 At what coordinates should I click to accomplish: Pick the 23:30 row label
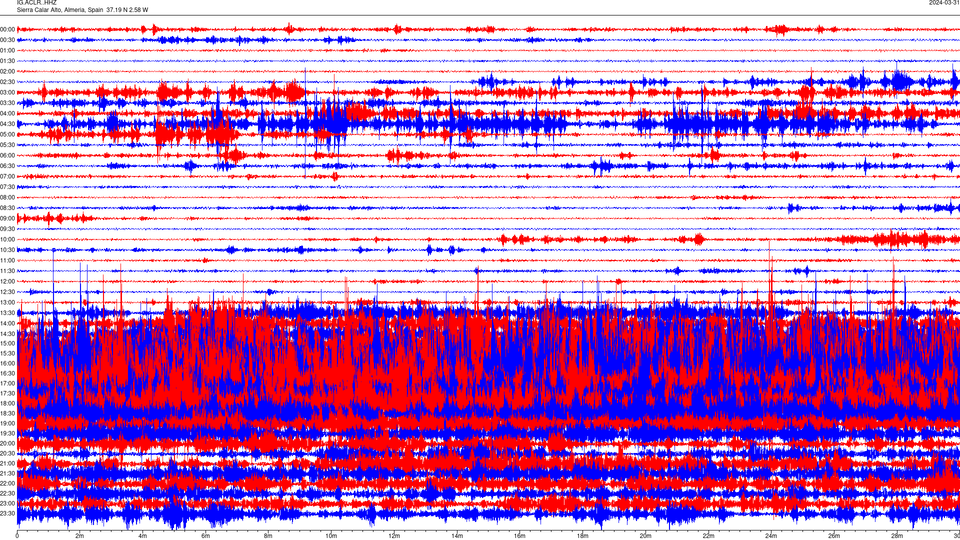point(8,513)
